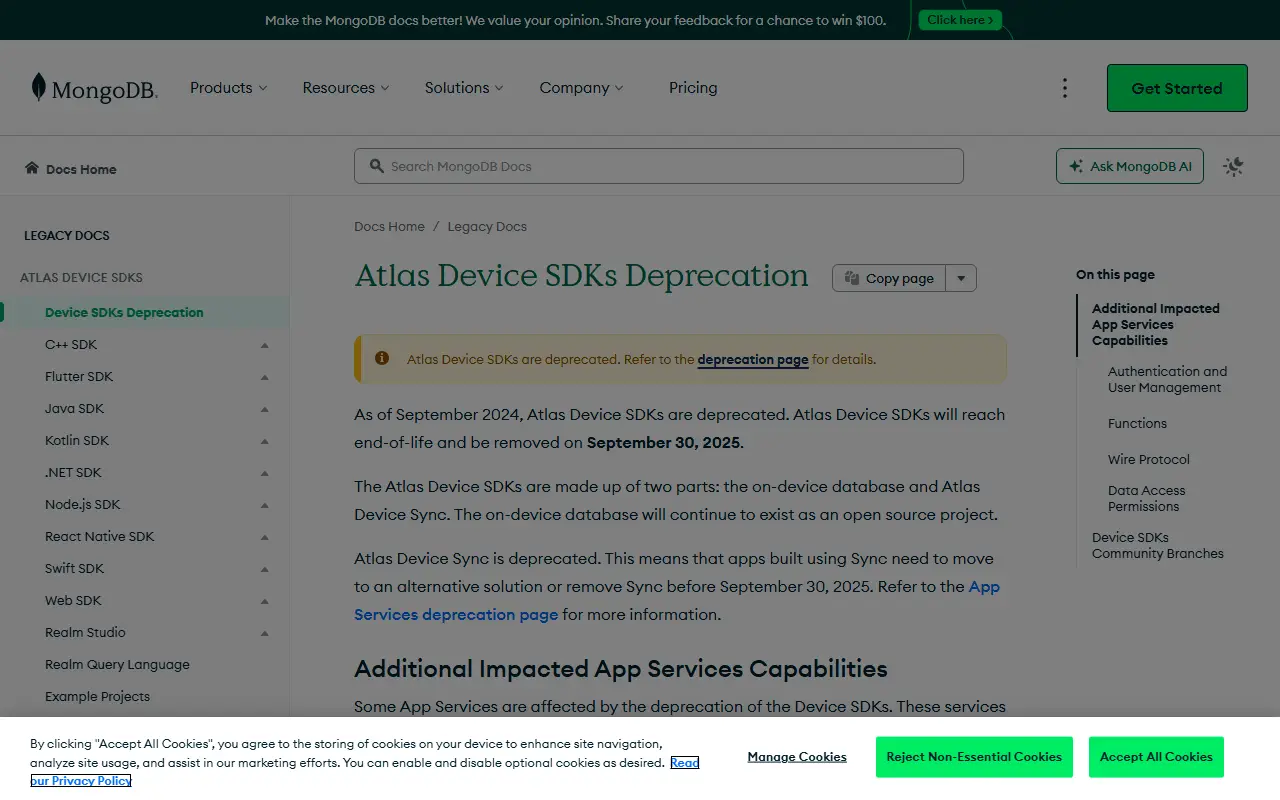
Task: Expand the Web SDK section
Action: click(265, 601)
